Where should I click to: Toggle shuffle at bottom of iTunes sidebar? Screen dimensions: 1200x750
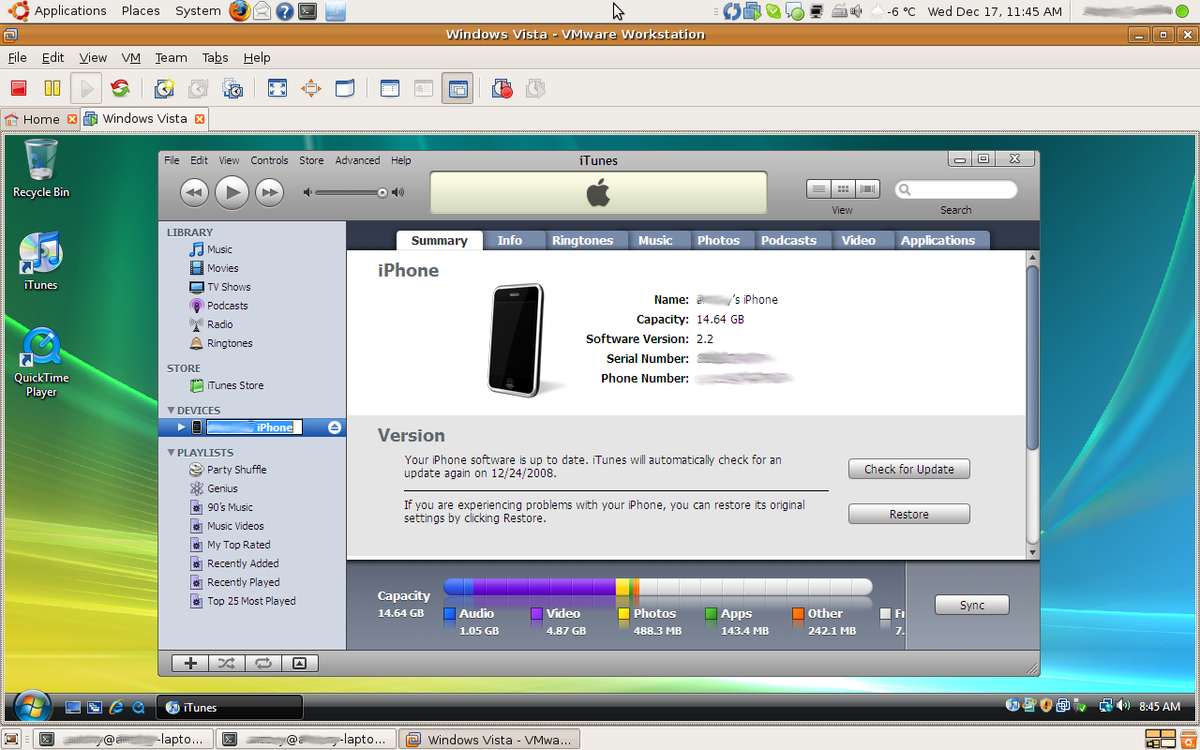click(x=226, y=663)
